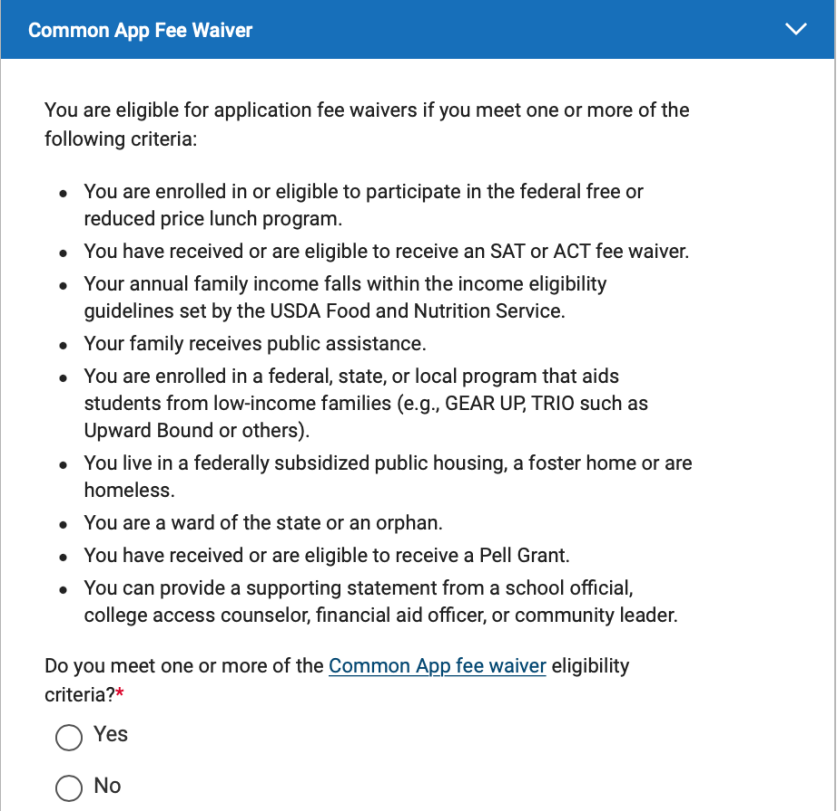Click the Pell Grant bullet point

pyautogui.click(x=330, y=554)
